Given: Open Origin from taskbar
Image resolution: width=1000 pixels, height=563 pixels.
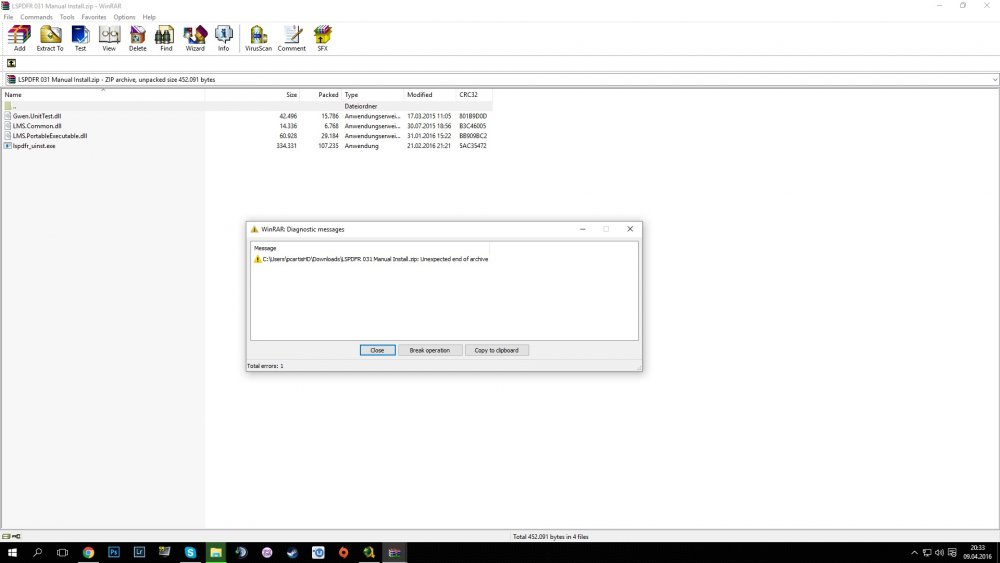Looking at the screenshot, I should pyautogui.click(x=343, y=553).
